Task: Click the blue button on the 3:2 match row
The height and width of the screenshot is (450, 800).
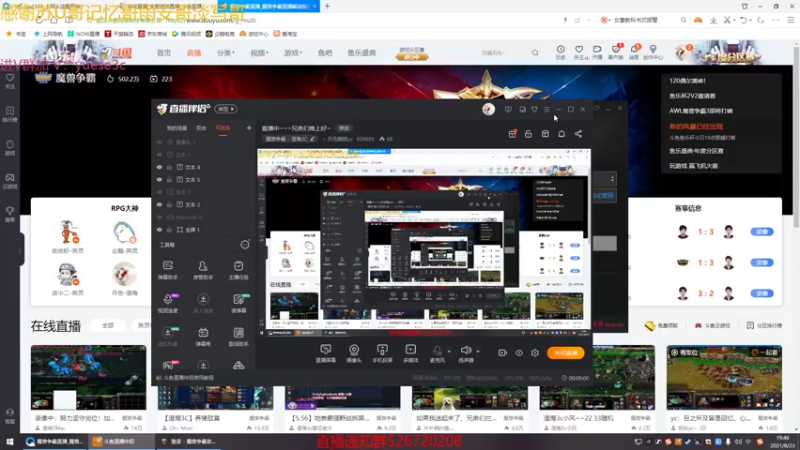Action: [762, 293]
